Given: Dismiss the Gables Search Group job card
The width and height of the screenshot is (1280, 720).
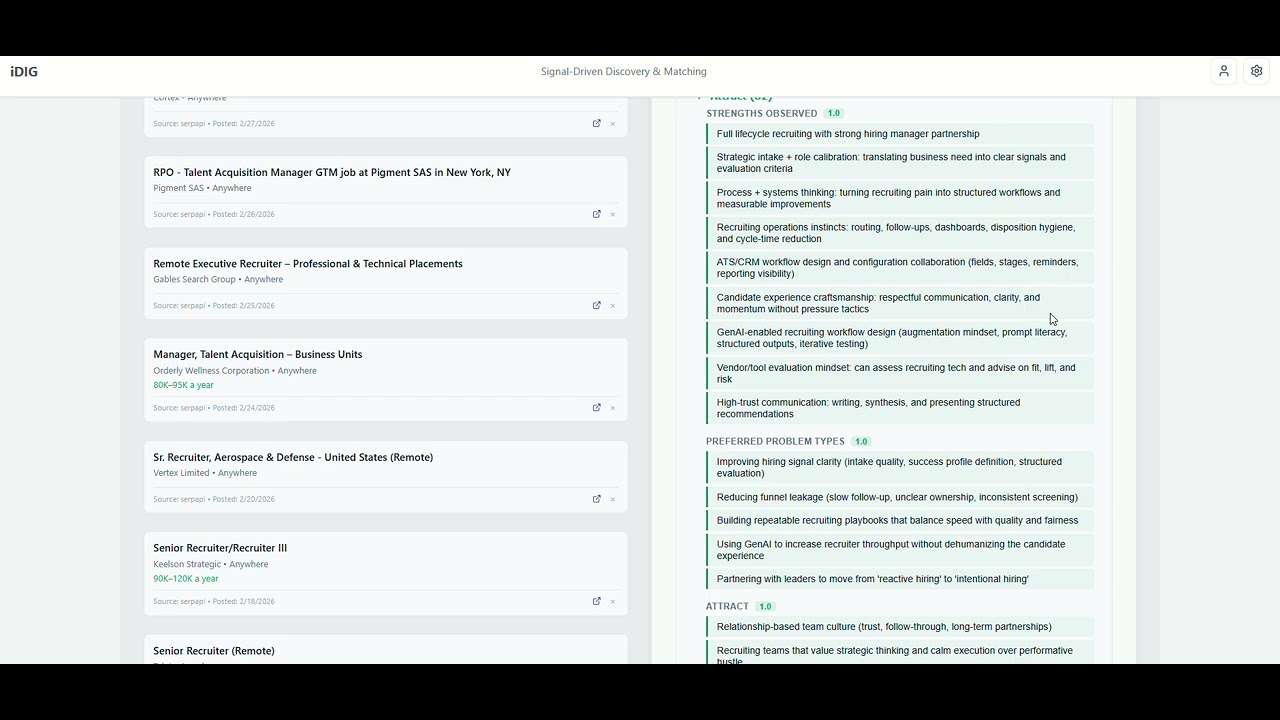Looking at the screenshot, I should coord(613,306).
